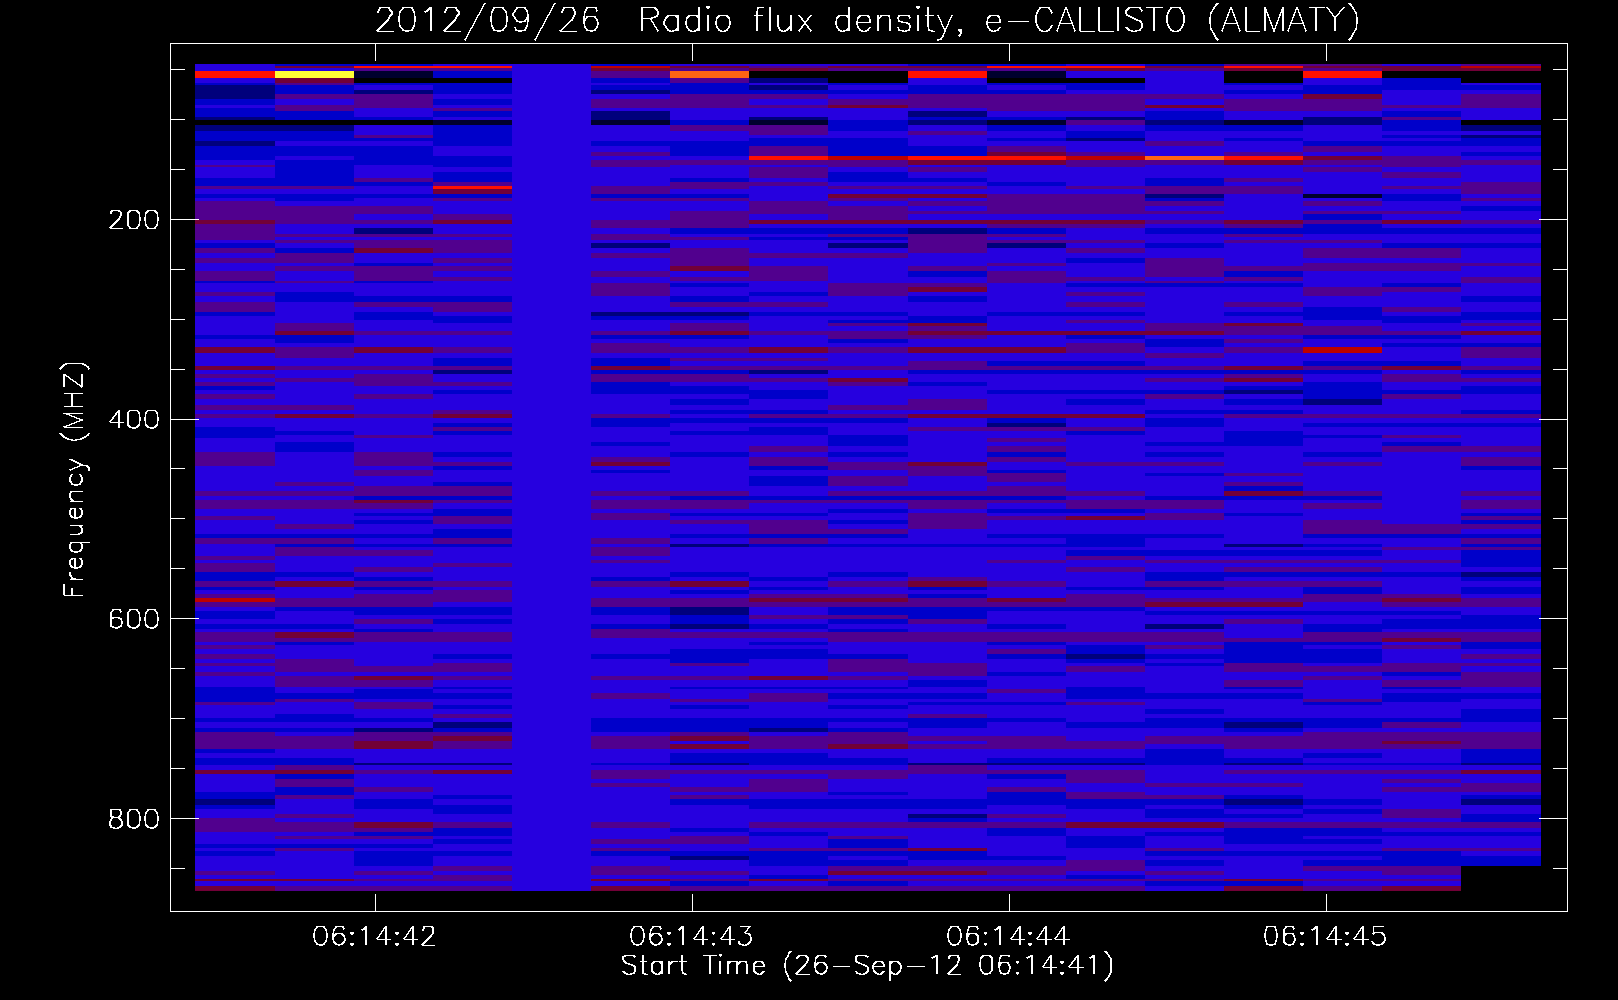Click the 06:14:45 time tick label

point(1325,937)
